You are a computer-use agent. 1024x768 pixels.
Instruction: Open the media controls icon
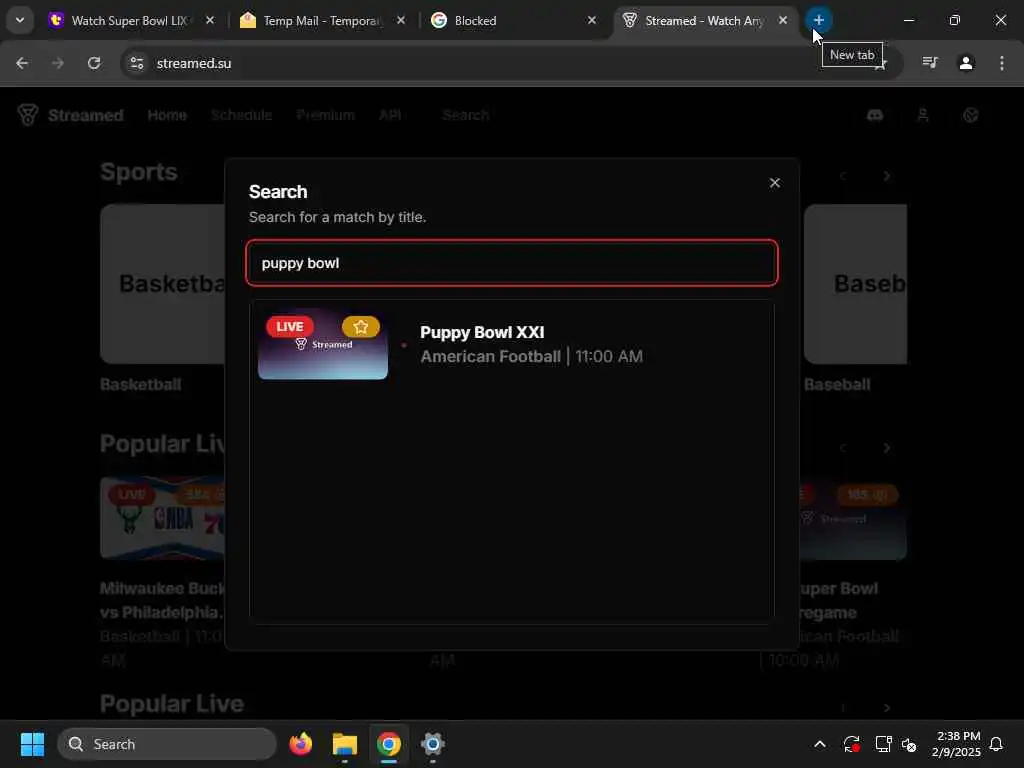(930, 63)
